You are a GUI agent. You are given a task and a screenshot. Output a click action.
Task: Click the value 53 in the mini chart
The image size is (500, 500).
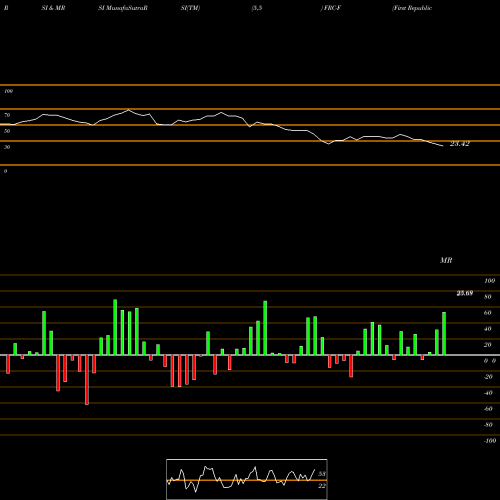click(322, 474)
